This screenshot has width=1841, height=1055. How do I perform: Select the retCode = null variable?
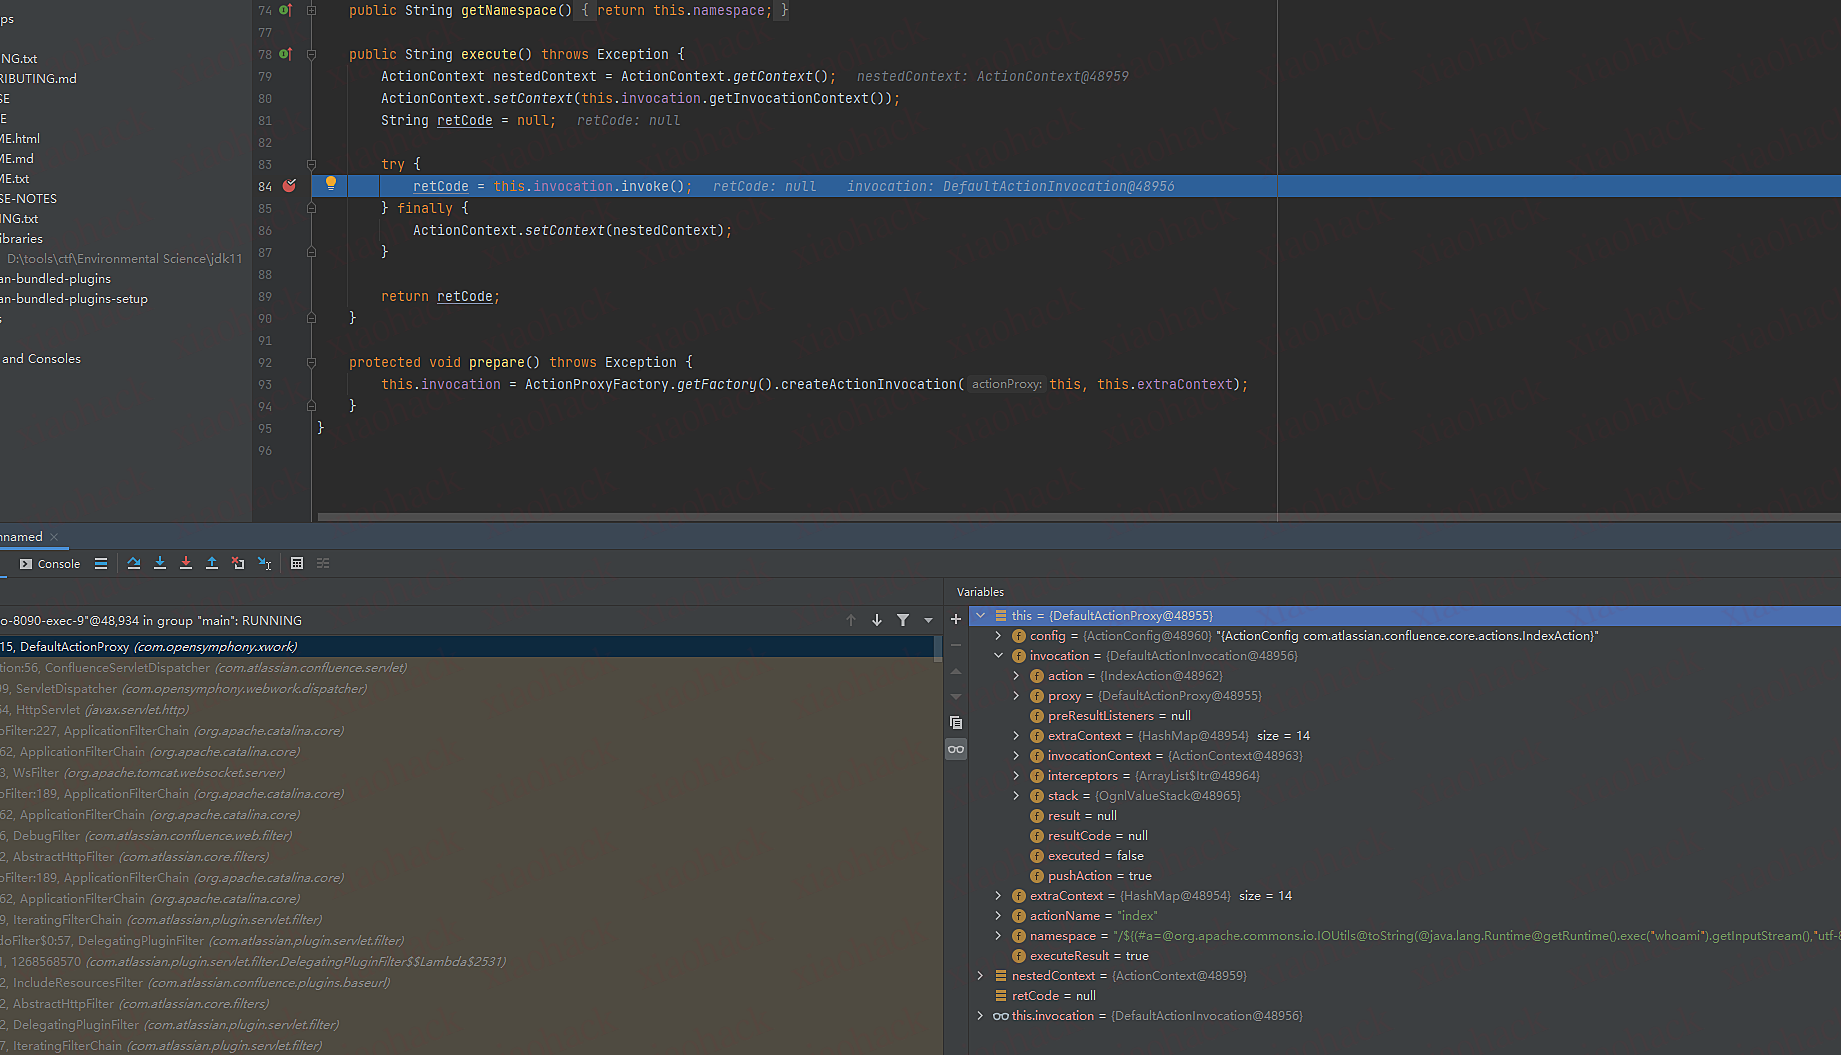pos(1404,996)
